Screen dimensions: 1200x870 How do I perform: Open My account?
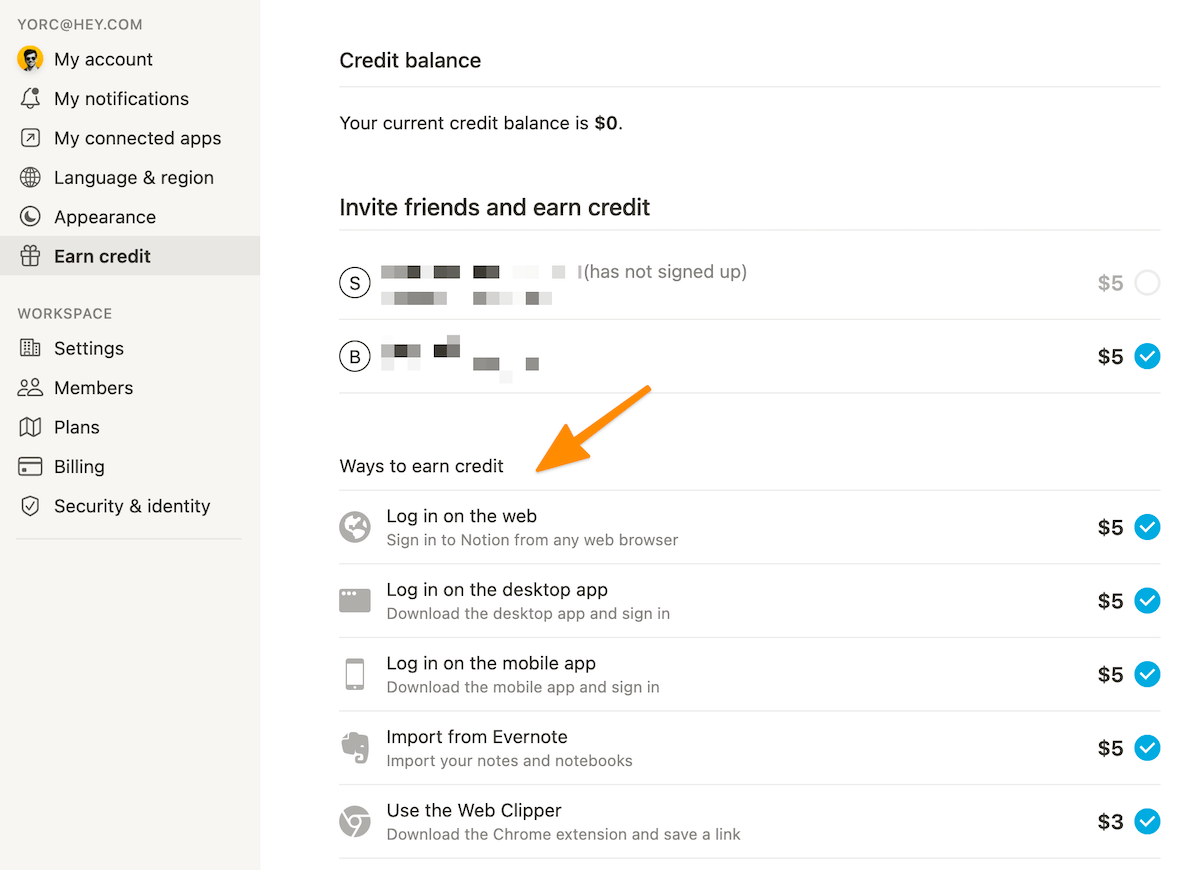coord(102,59)
